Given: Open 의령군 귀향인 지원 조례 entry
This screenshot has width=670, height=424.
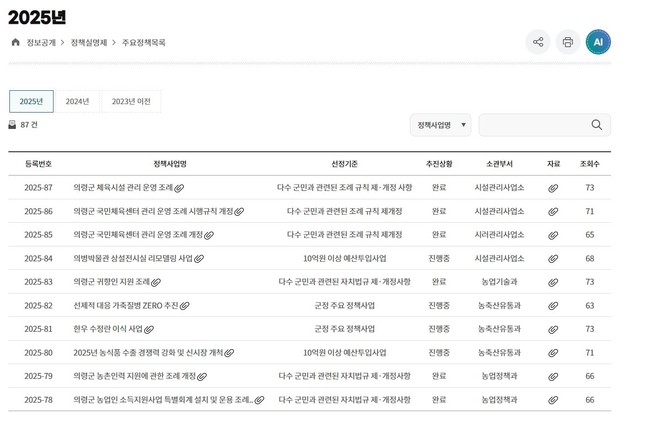Looking at the screenshot, I should point(111,282).
